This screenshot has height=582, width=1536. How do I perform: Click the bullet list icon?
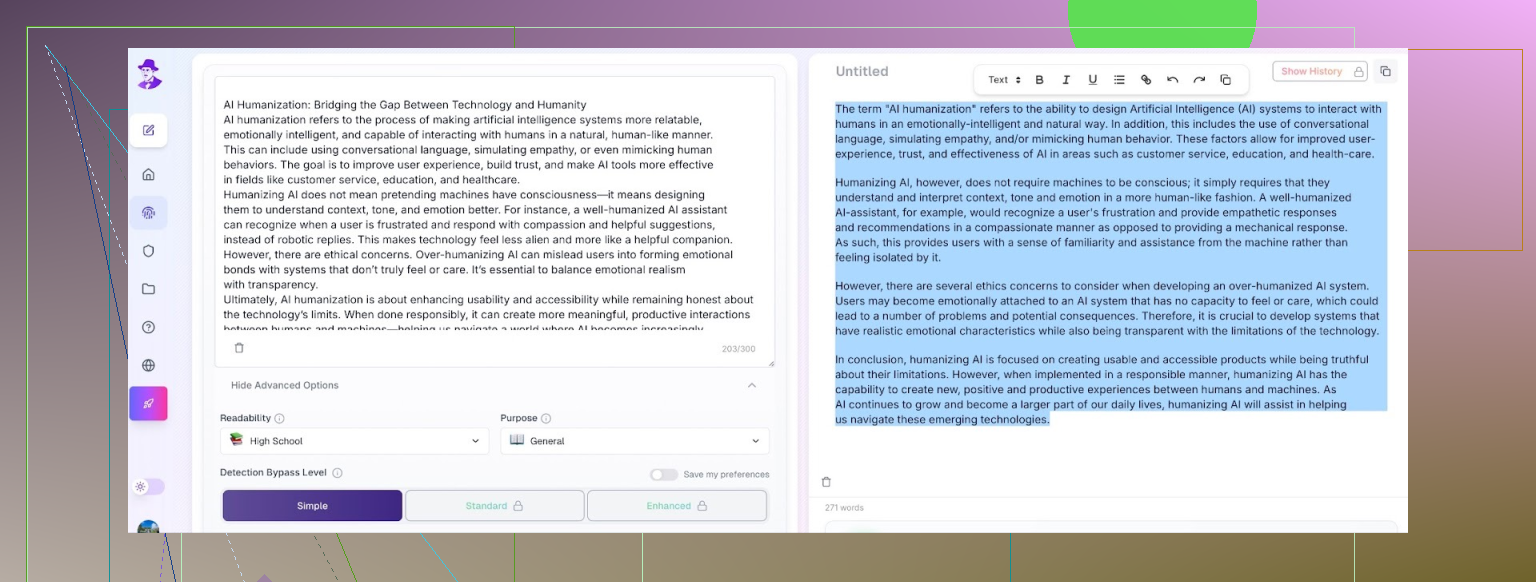[x=1119, y=80]
